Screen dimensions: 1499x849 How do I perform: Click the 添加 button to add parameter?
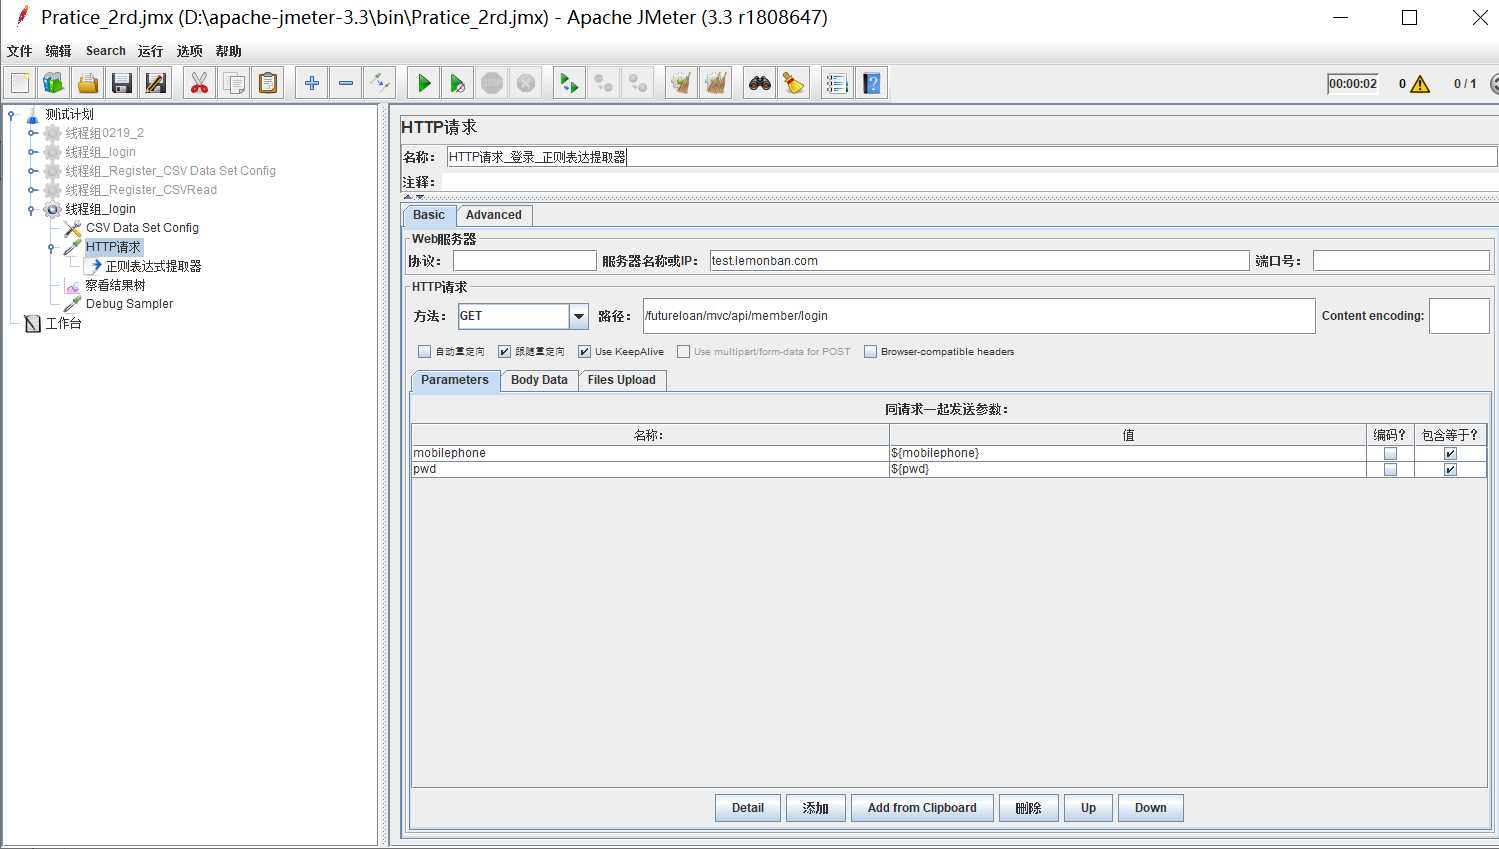[816, 808]
